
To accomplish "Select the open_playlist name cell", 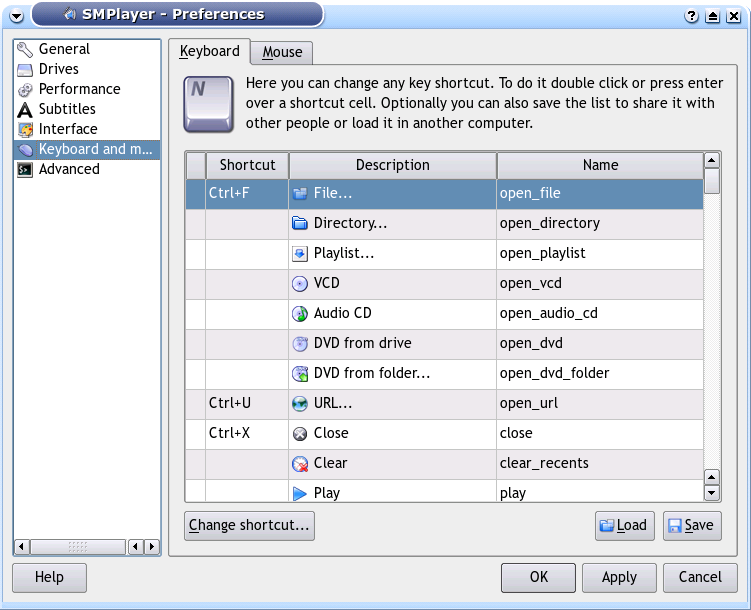I will [x=600, y=253].
